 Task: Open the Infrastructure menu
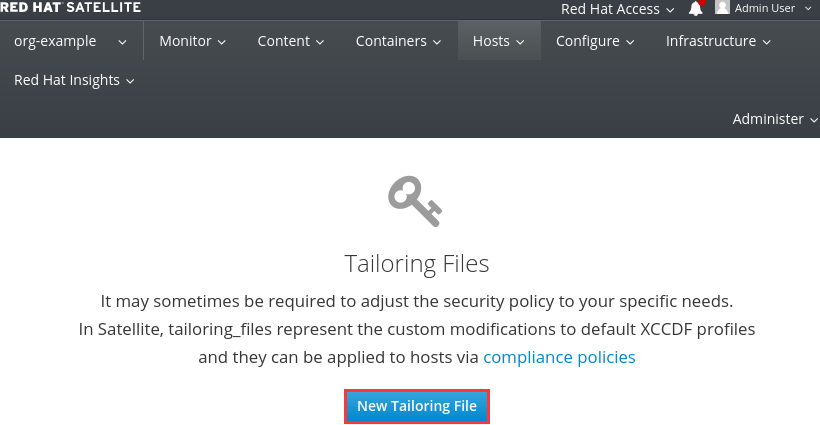(718, 41)
